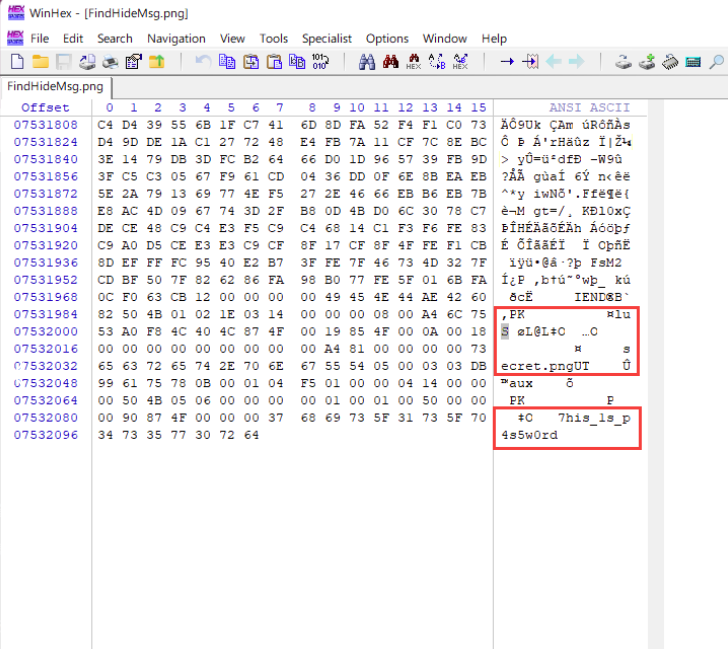The width and height of the screenshot is (728, 649).
Task: Open the Tools menu
Action: pyautogui.click(x=273, y=38)
